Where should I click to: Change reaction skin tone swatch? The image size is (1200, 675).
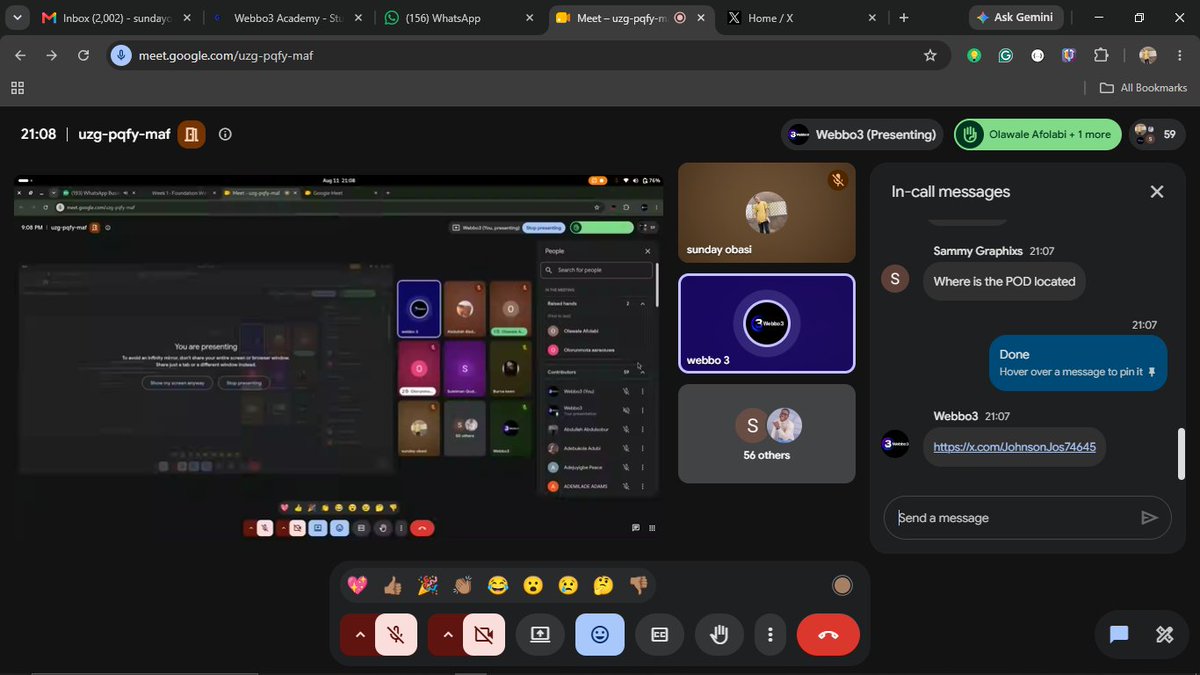[x=842, y=585]
